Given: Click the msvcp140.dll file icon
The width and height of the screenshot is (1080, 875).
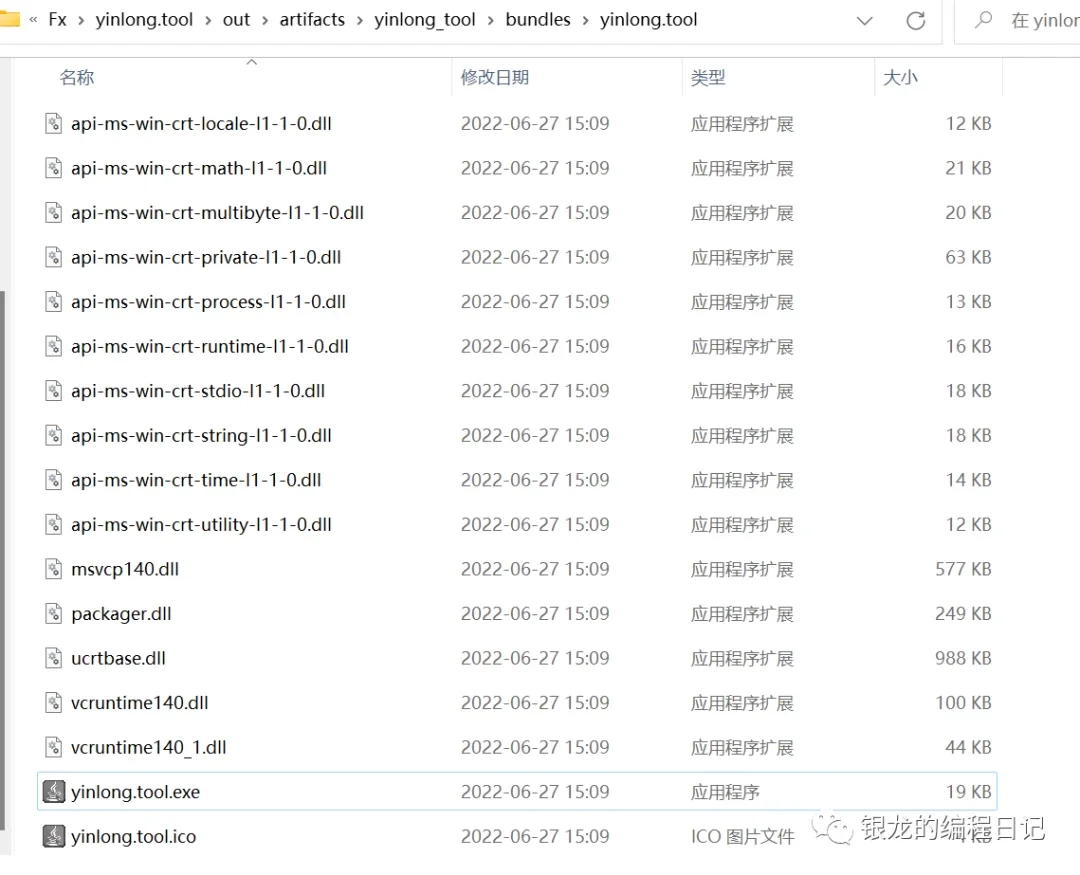Looking at the screenshot, I should click(52, 568).
